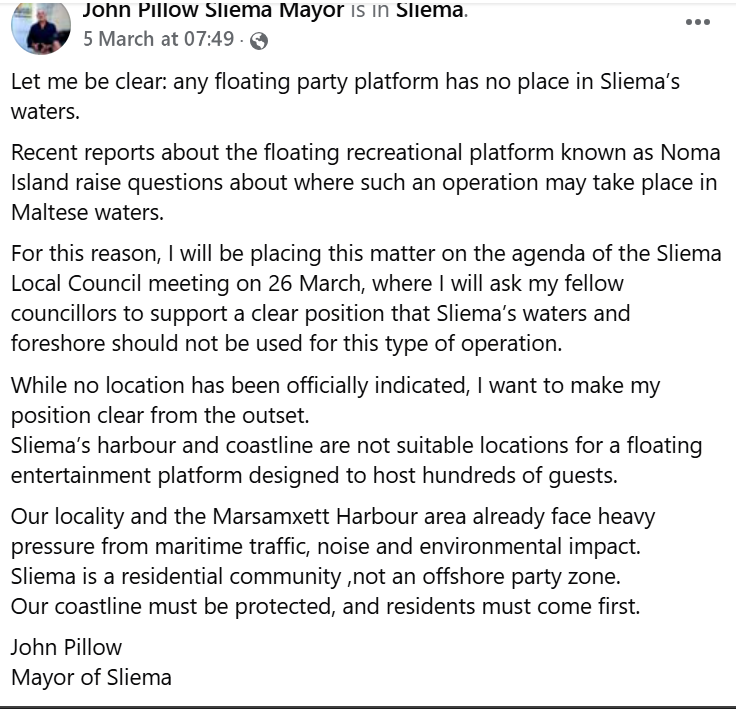Open John Pillow's profile picture
Screen dimensions: 736x709
(41, 26)
